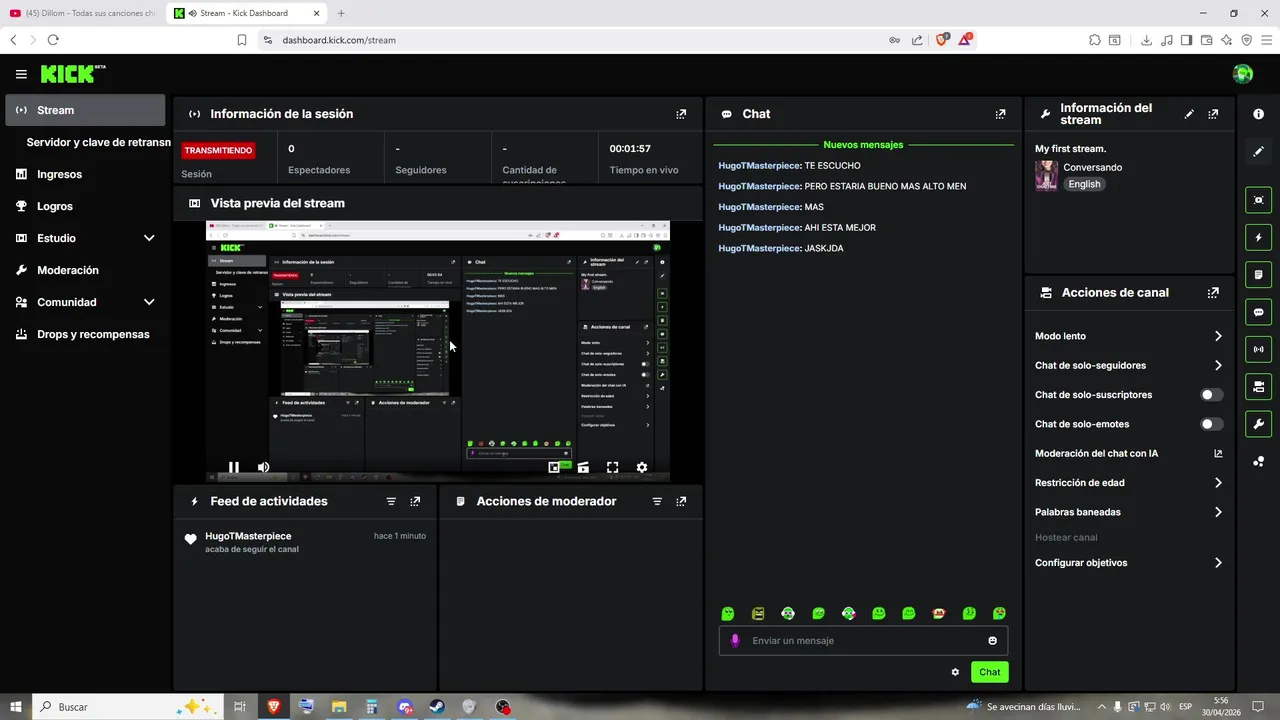The image size is (1280, 720).
Task: Open the Windows Start menu
Action: (16, 707)
